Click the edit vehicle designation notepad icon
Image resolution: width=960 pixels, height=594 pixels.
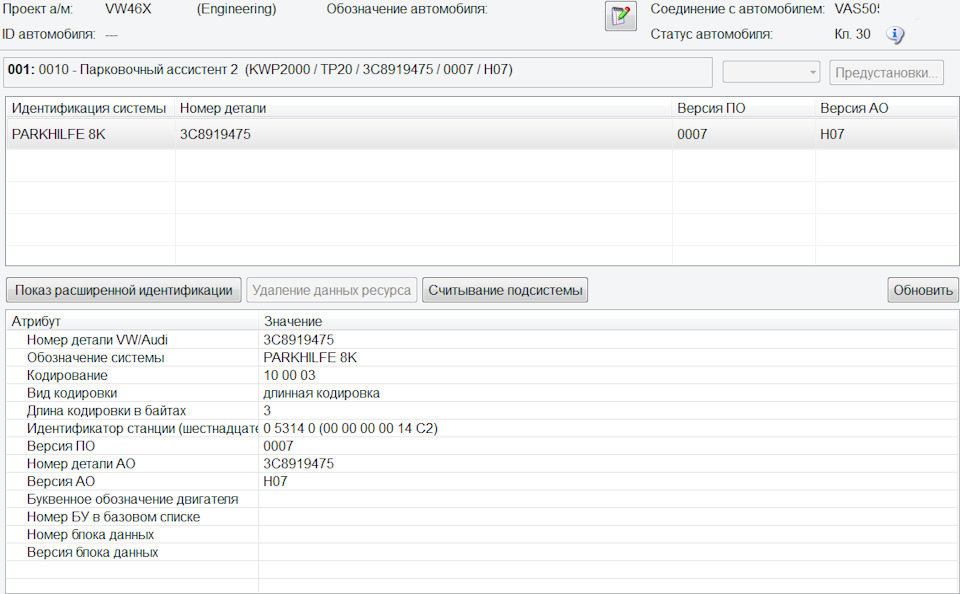[620, 16]
